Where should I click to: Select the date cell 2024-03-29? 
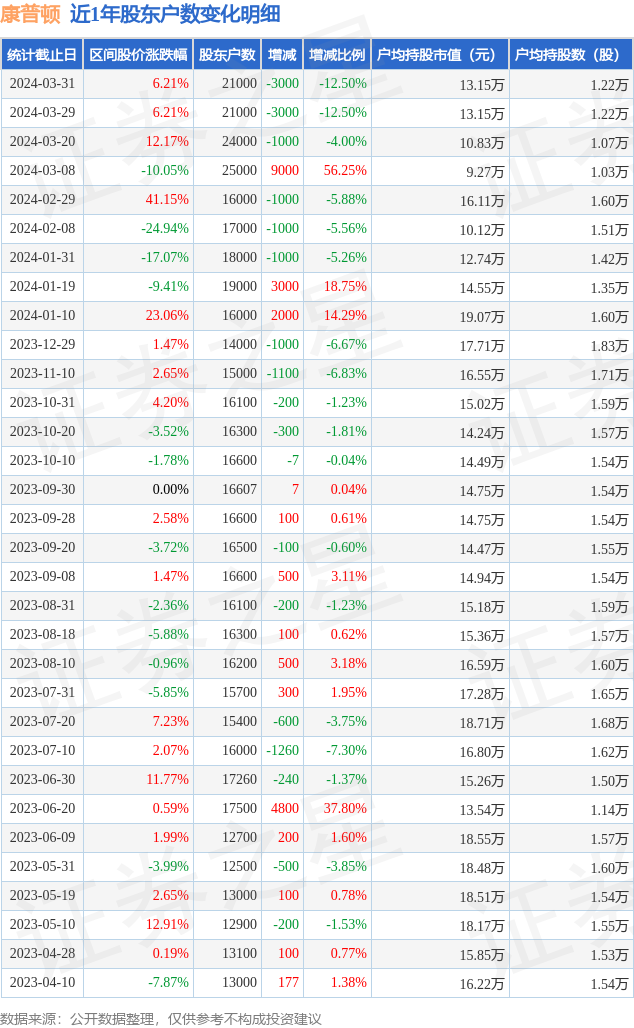point(43,113)
